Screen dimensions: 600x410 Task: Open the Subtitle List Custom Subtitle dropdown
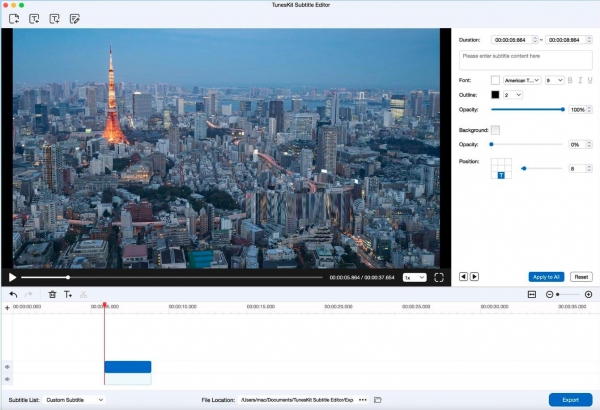[75, 400]
